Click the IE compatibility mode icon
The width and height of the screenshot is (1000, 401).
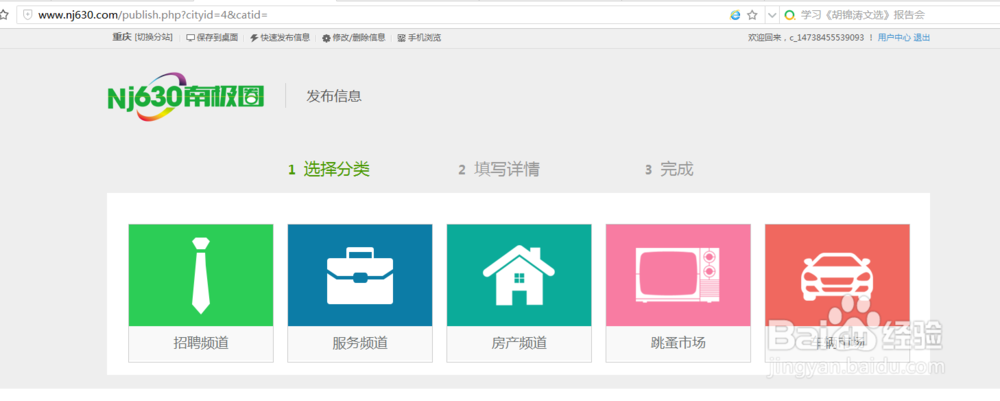(735, 15)
